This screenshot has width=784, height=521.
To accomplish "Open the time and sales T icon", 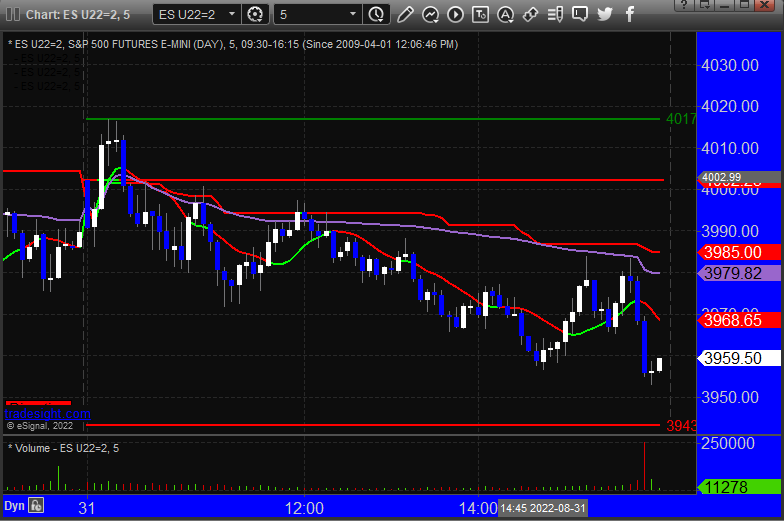I will 480,14.
